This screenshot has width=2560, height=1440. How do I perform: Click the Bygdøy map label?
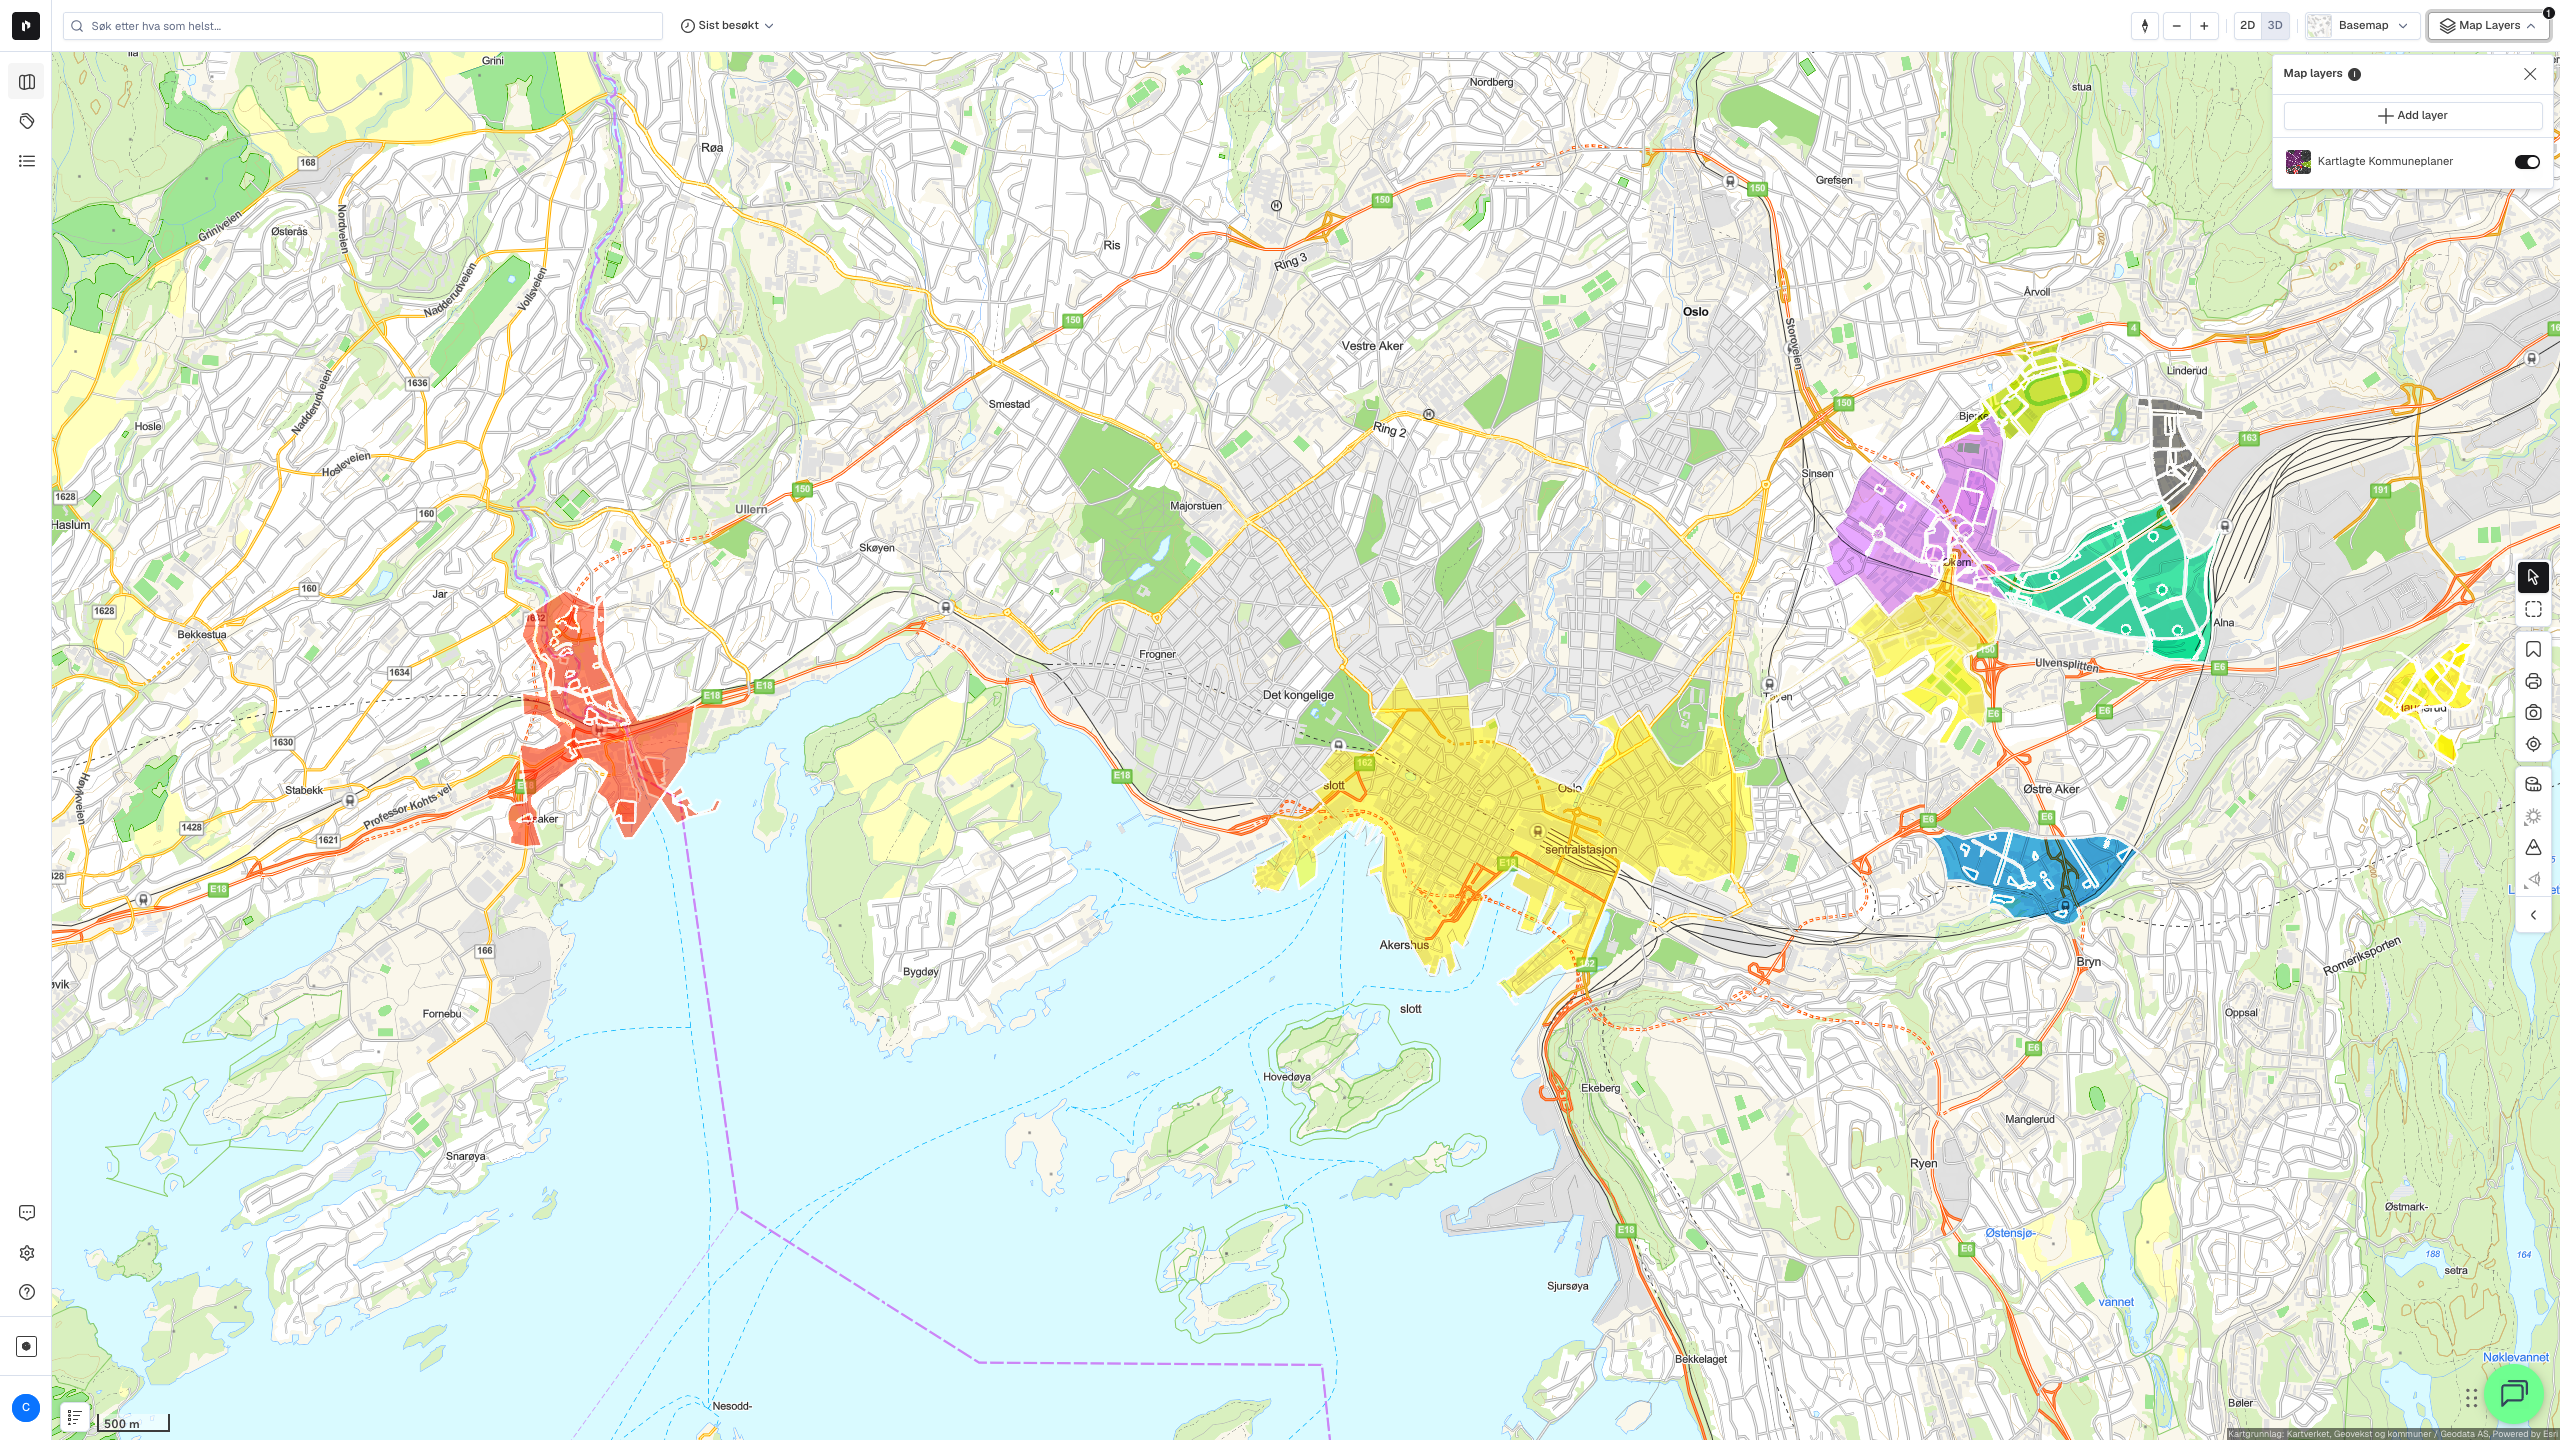click(x=921, y=972)
